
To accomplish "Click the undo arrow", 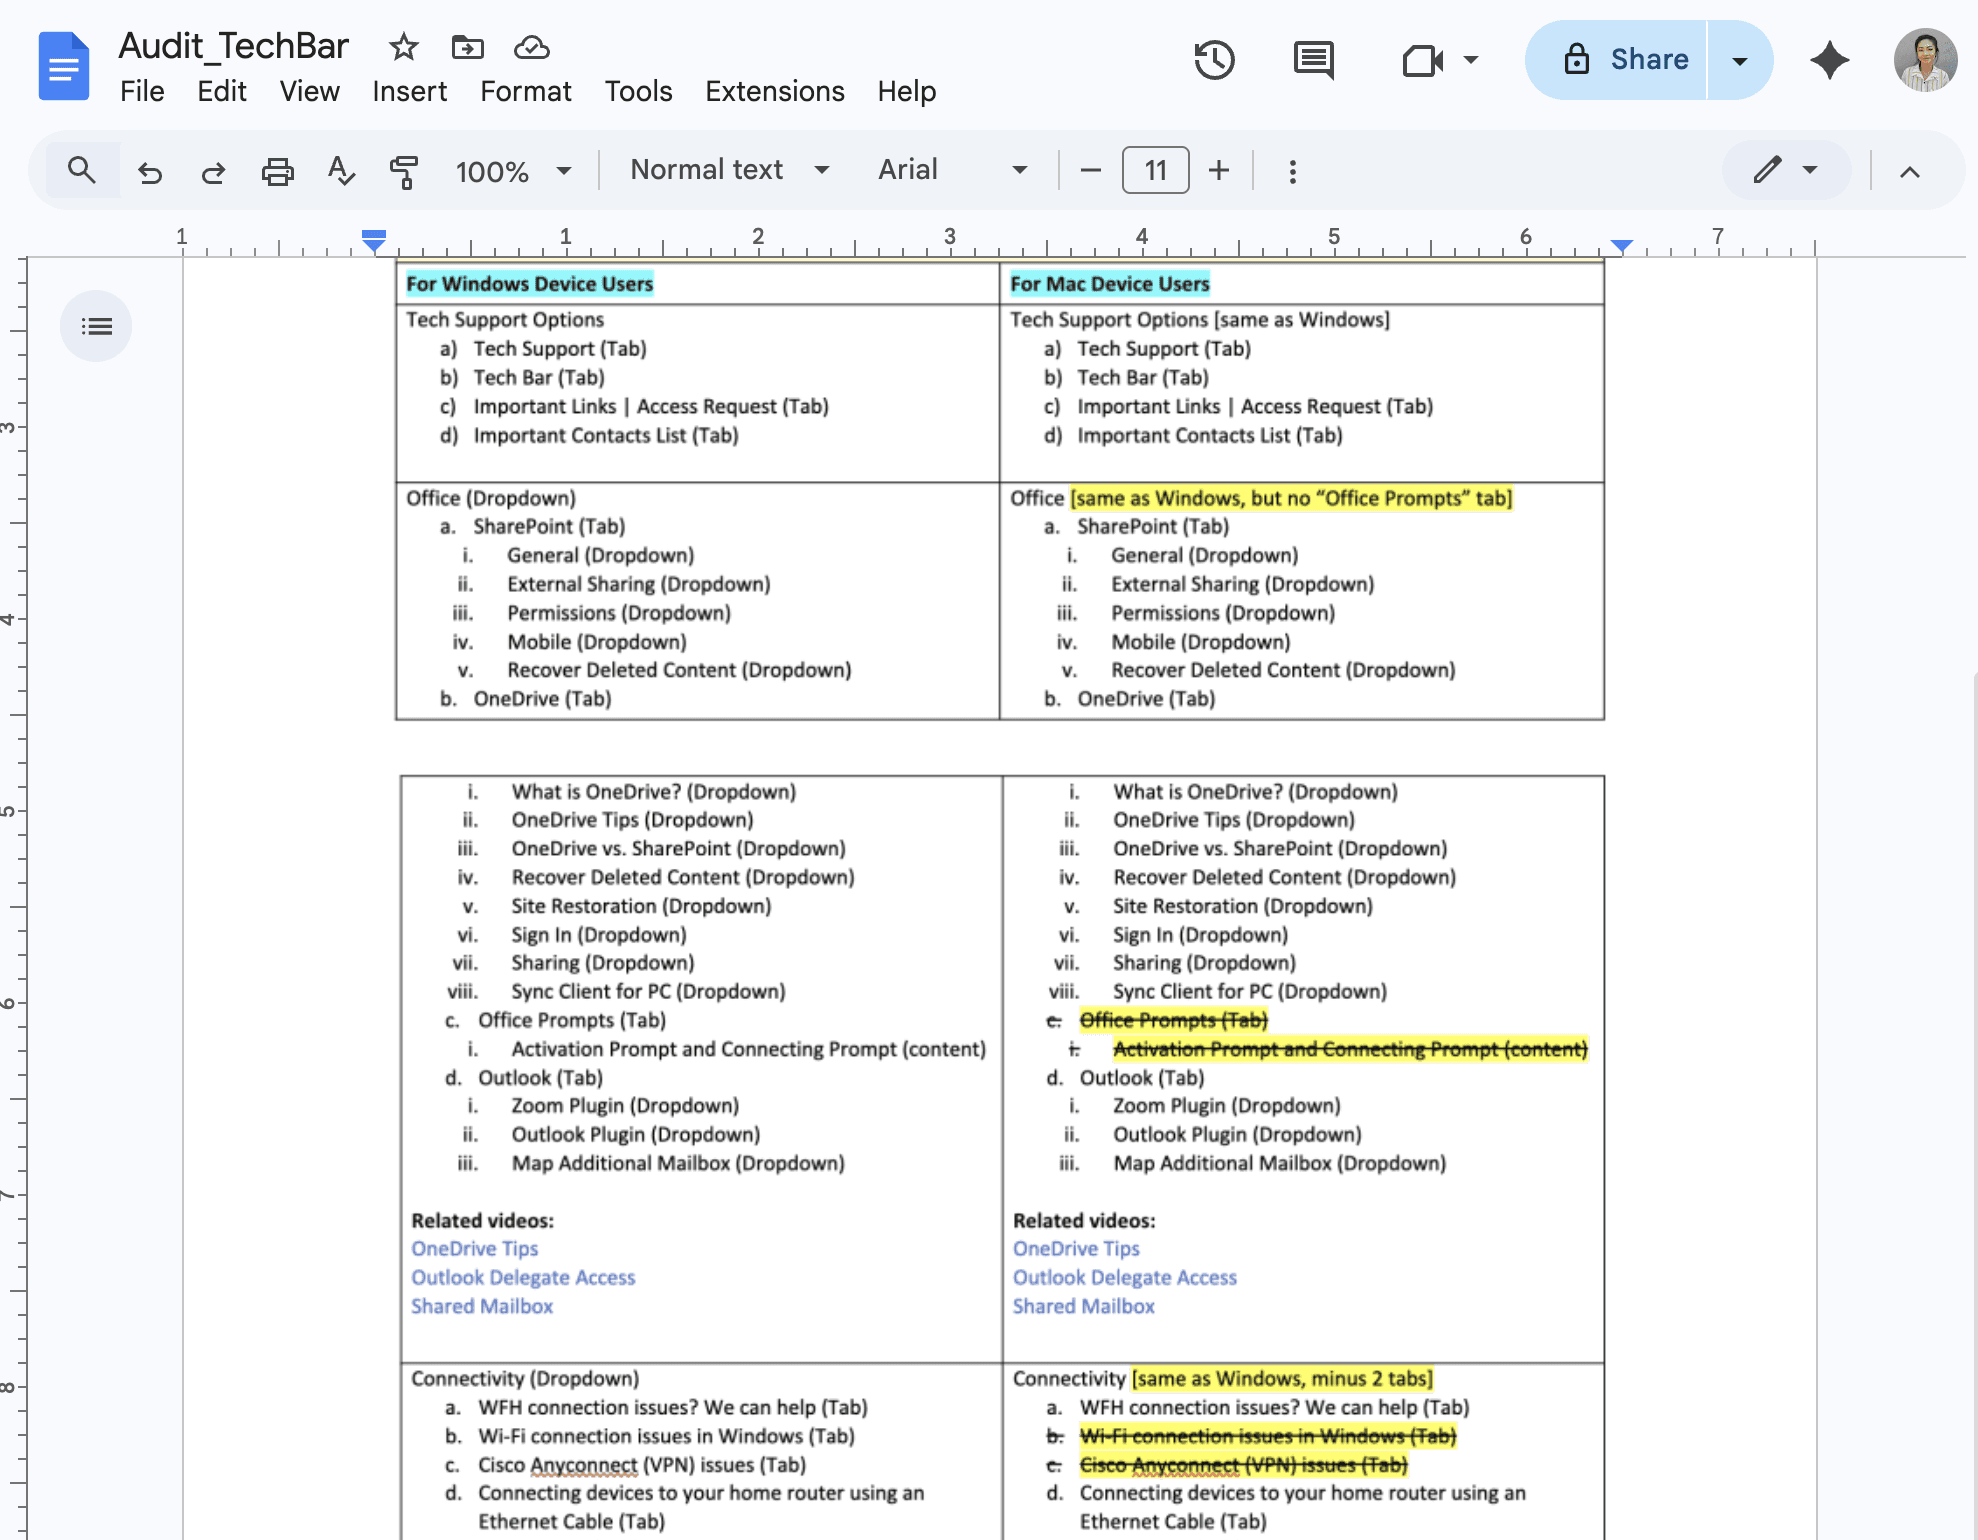I will pos(150,171).
